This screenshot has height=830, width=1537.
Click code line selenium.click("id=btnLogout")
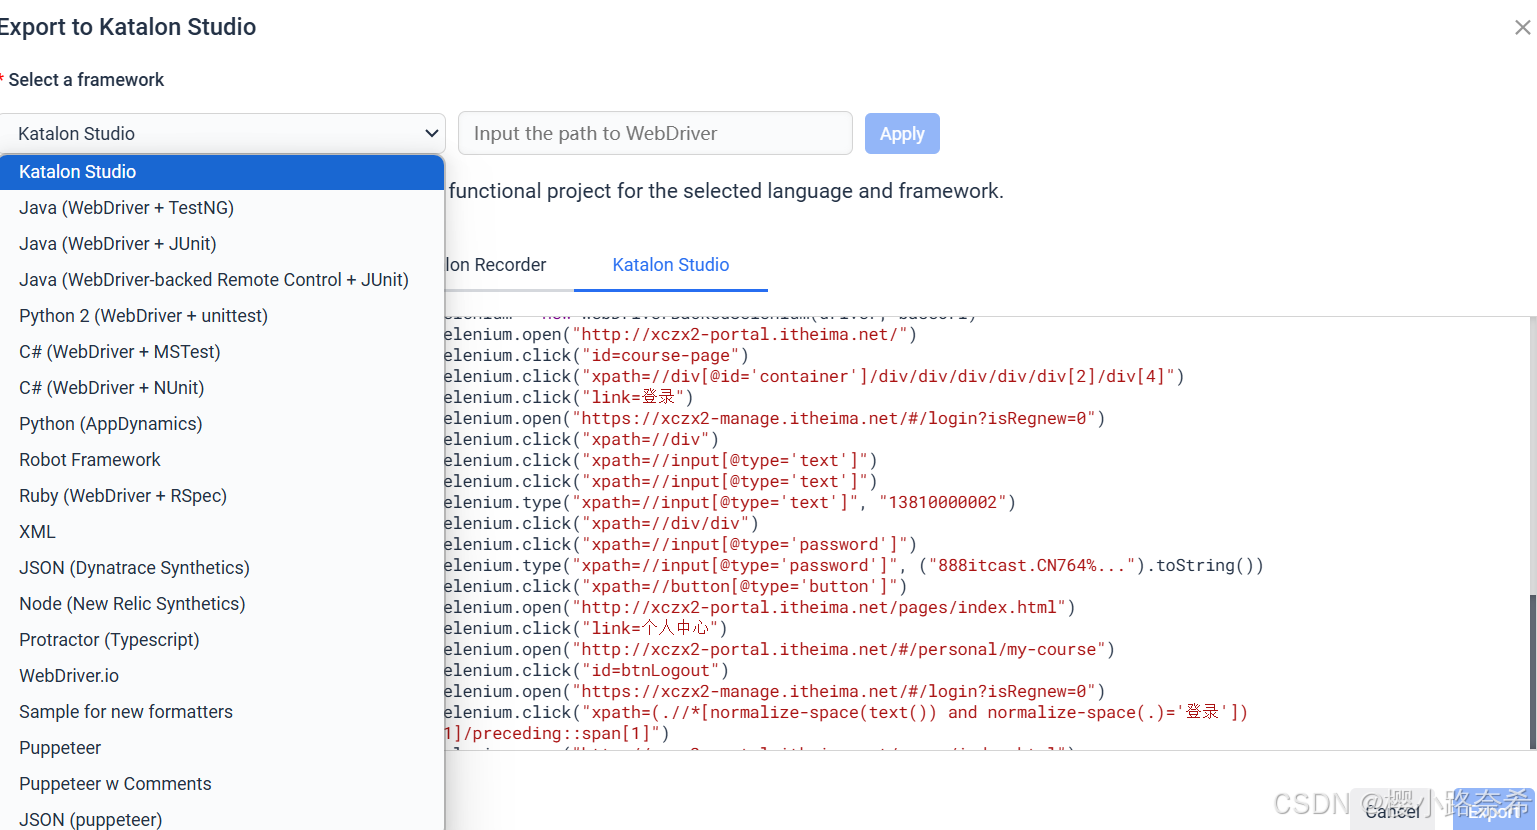tap(587, 670)
